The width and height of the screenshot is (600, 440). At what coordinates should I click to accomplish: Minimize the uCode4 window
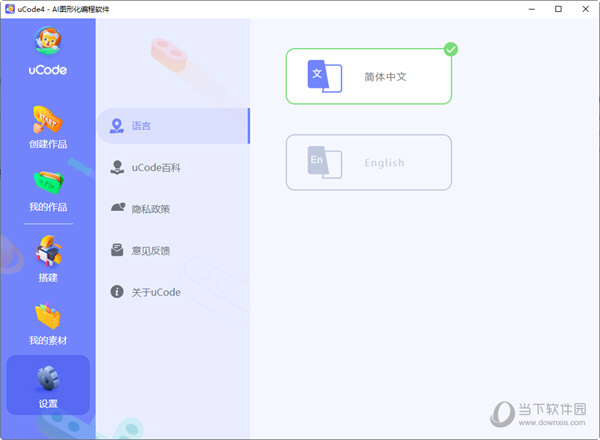point(532,9)
